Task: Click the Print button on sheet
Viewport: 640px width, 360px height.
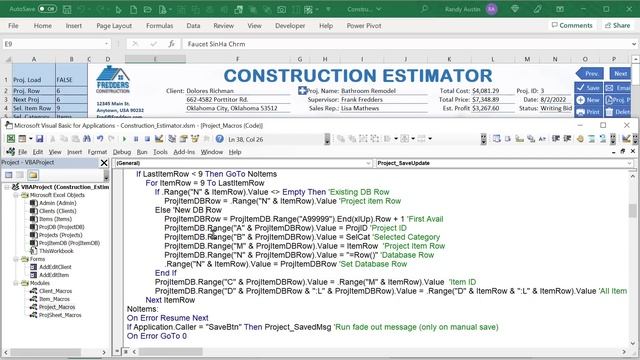Action: click(589, 111)
